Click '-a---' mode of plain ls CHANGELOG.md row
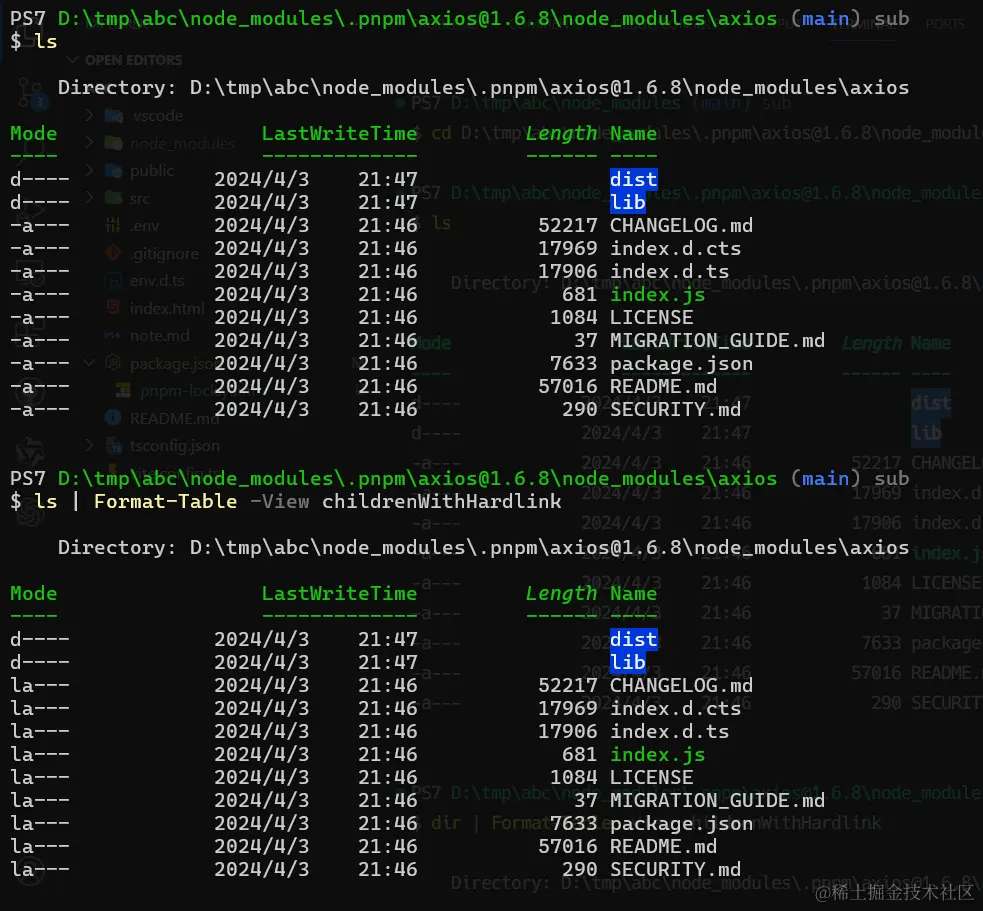The width and height of the screenshot is (983, 911). click(x=39, y=225)
